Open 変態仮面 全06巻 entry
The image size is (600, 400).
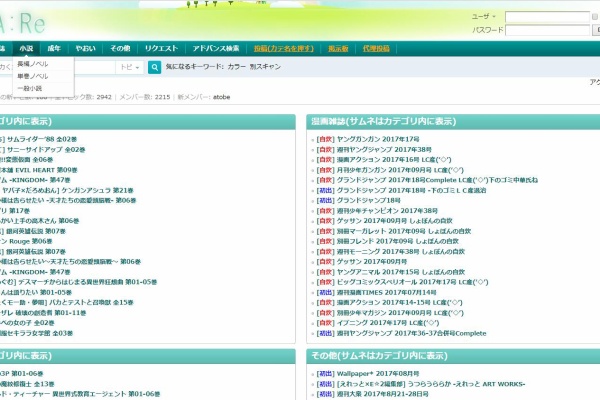26,160
